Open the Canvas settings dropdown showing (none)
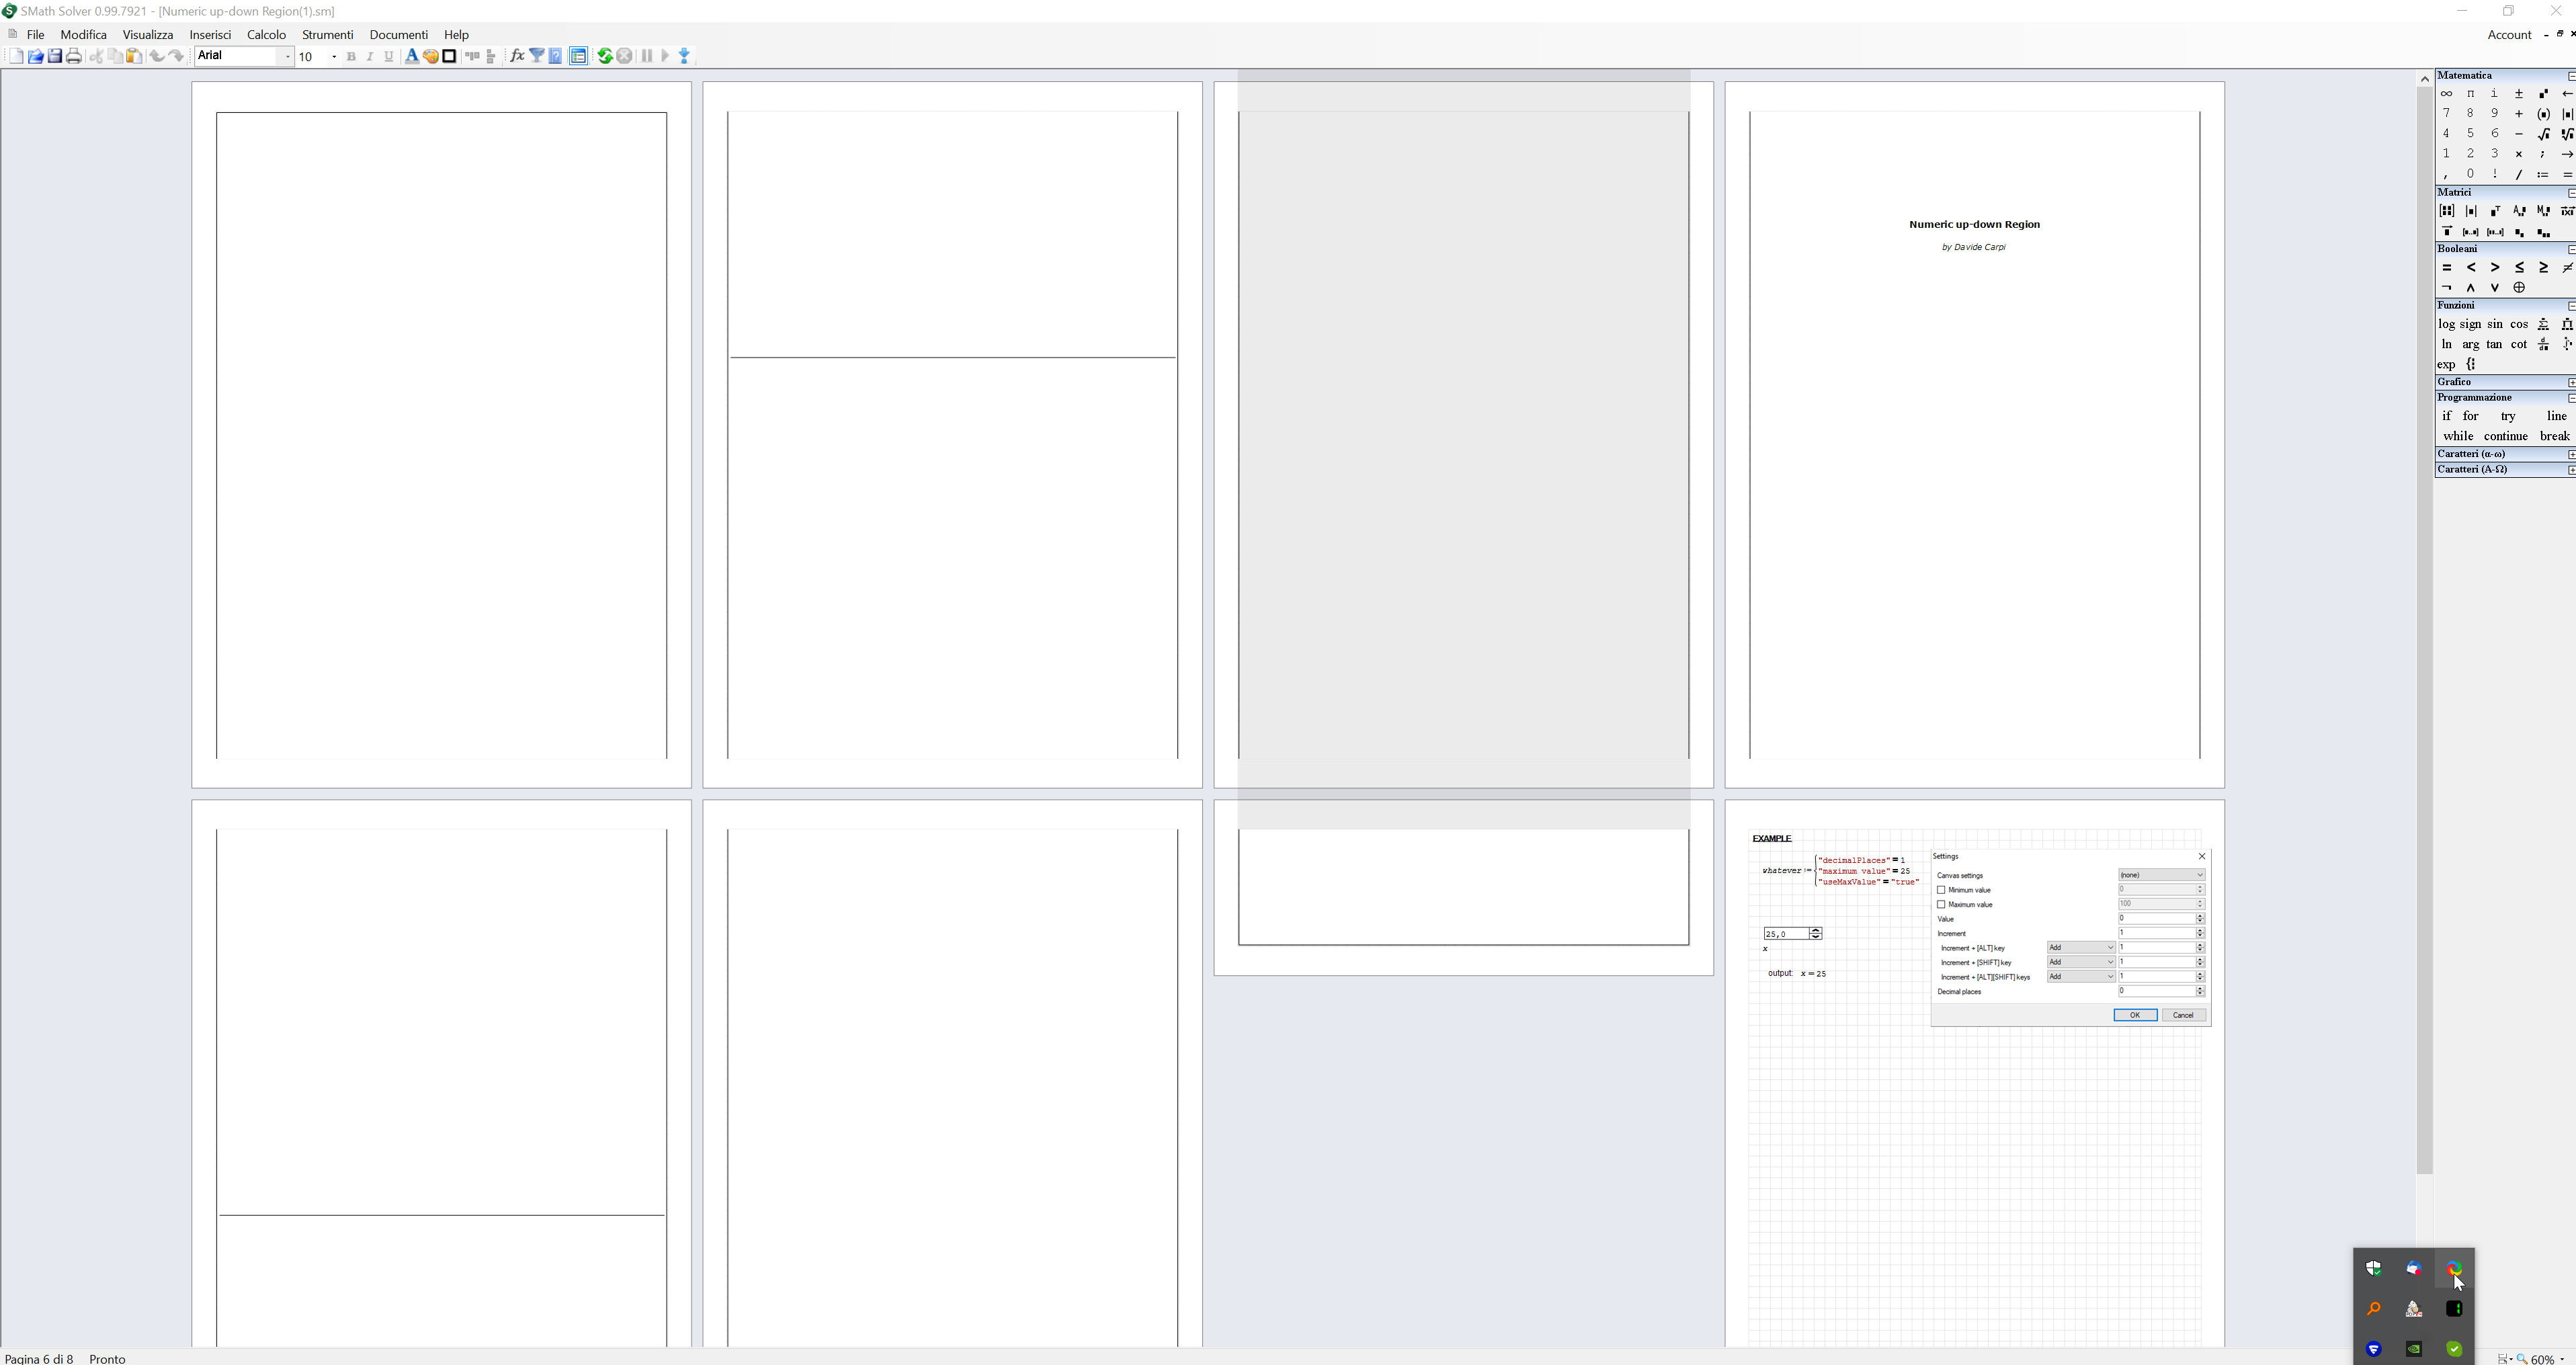The width and height of the screenshot is (2576, 1365). (x=2161, y=875)
